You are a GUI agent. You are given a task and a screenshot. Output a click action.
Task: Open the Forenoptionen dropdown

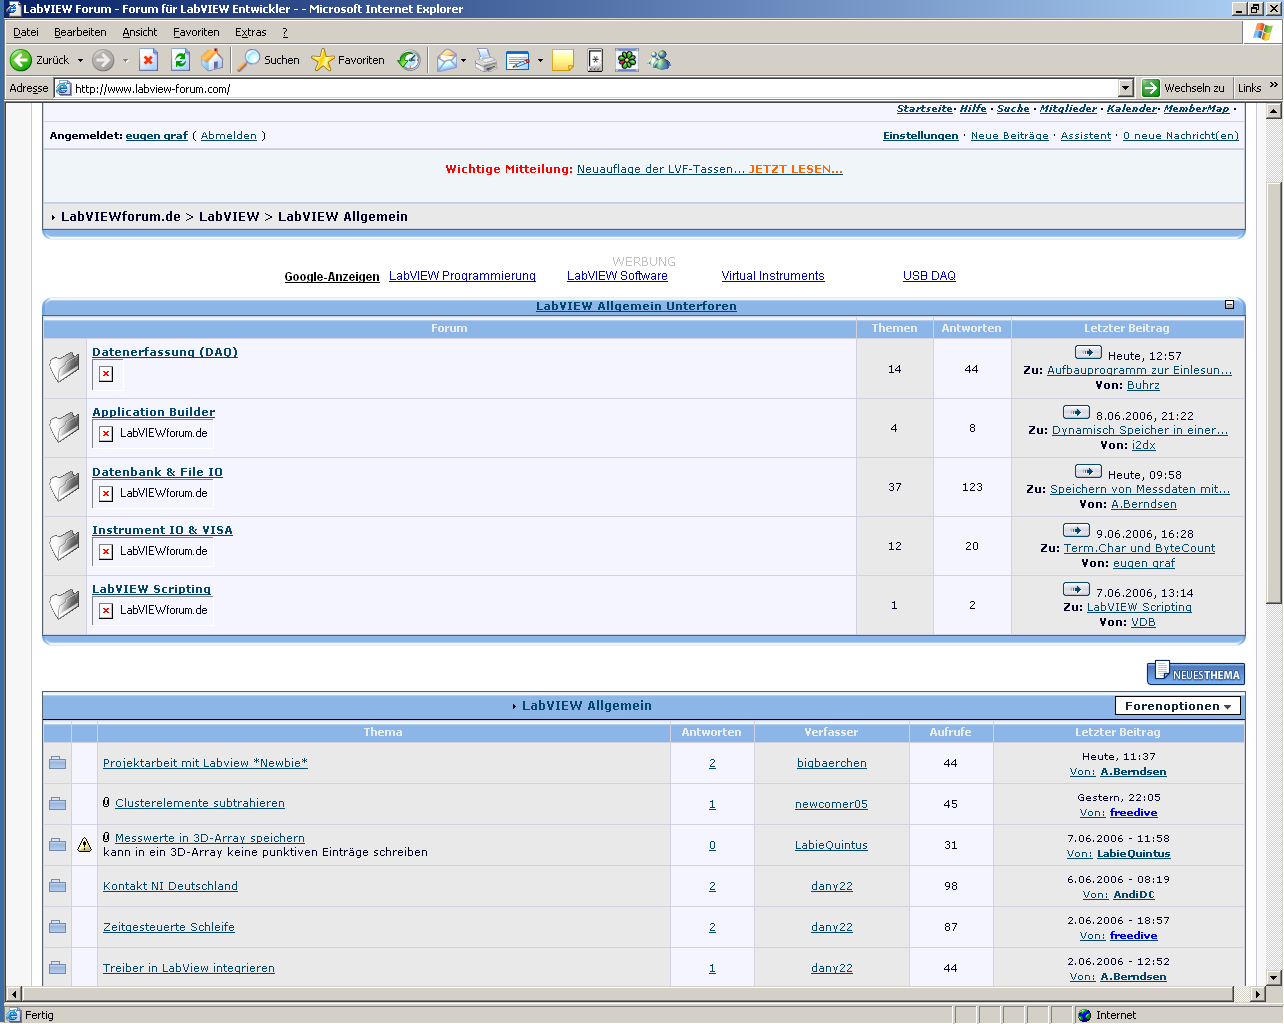pos(1178,706)
